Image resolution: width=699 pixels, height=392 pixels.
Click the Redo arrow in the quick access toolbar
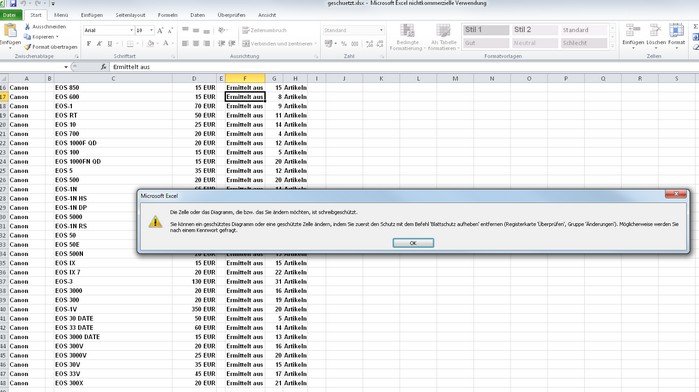(38, 4)
